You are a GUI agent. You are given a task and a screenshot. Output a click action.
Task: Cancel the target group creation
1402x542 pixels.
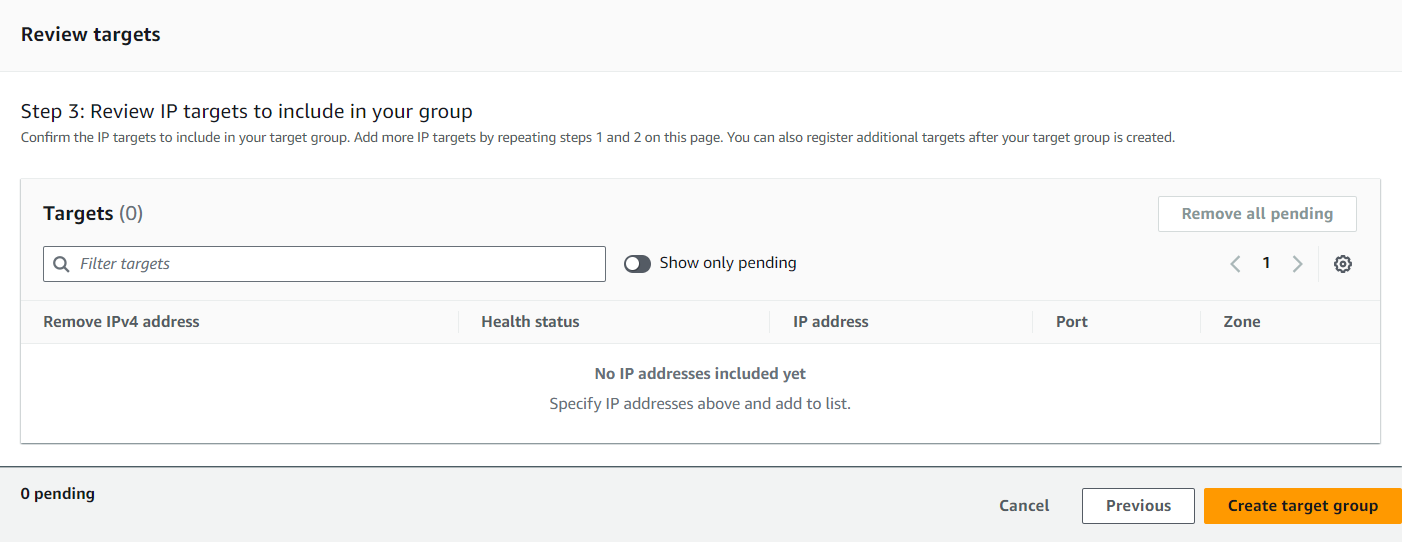(1024, 506)
